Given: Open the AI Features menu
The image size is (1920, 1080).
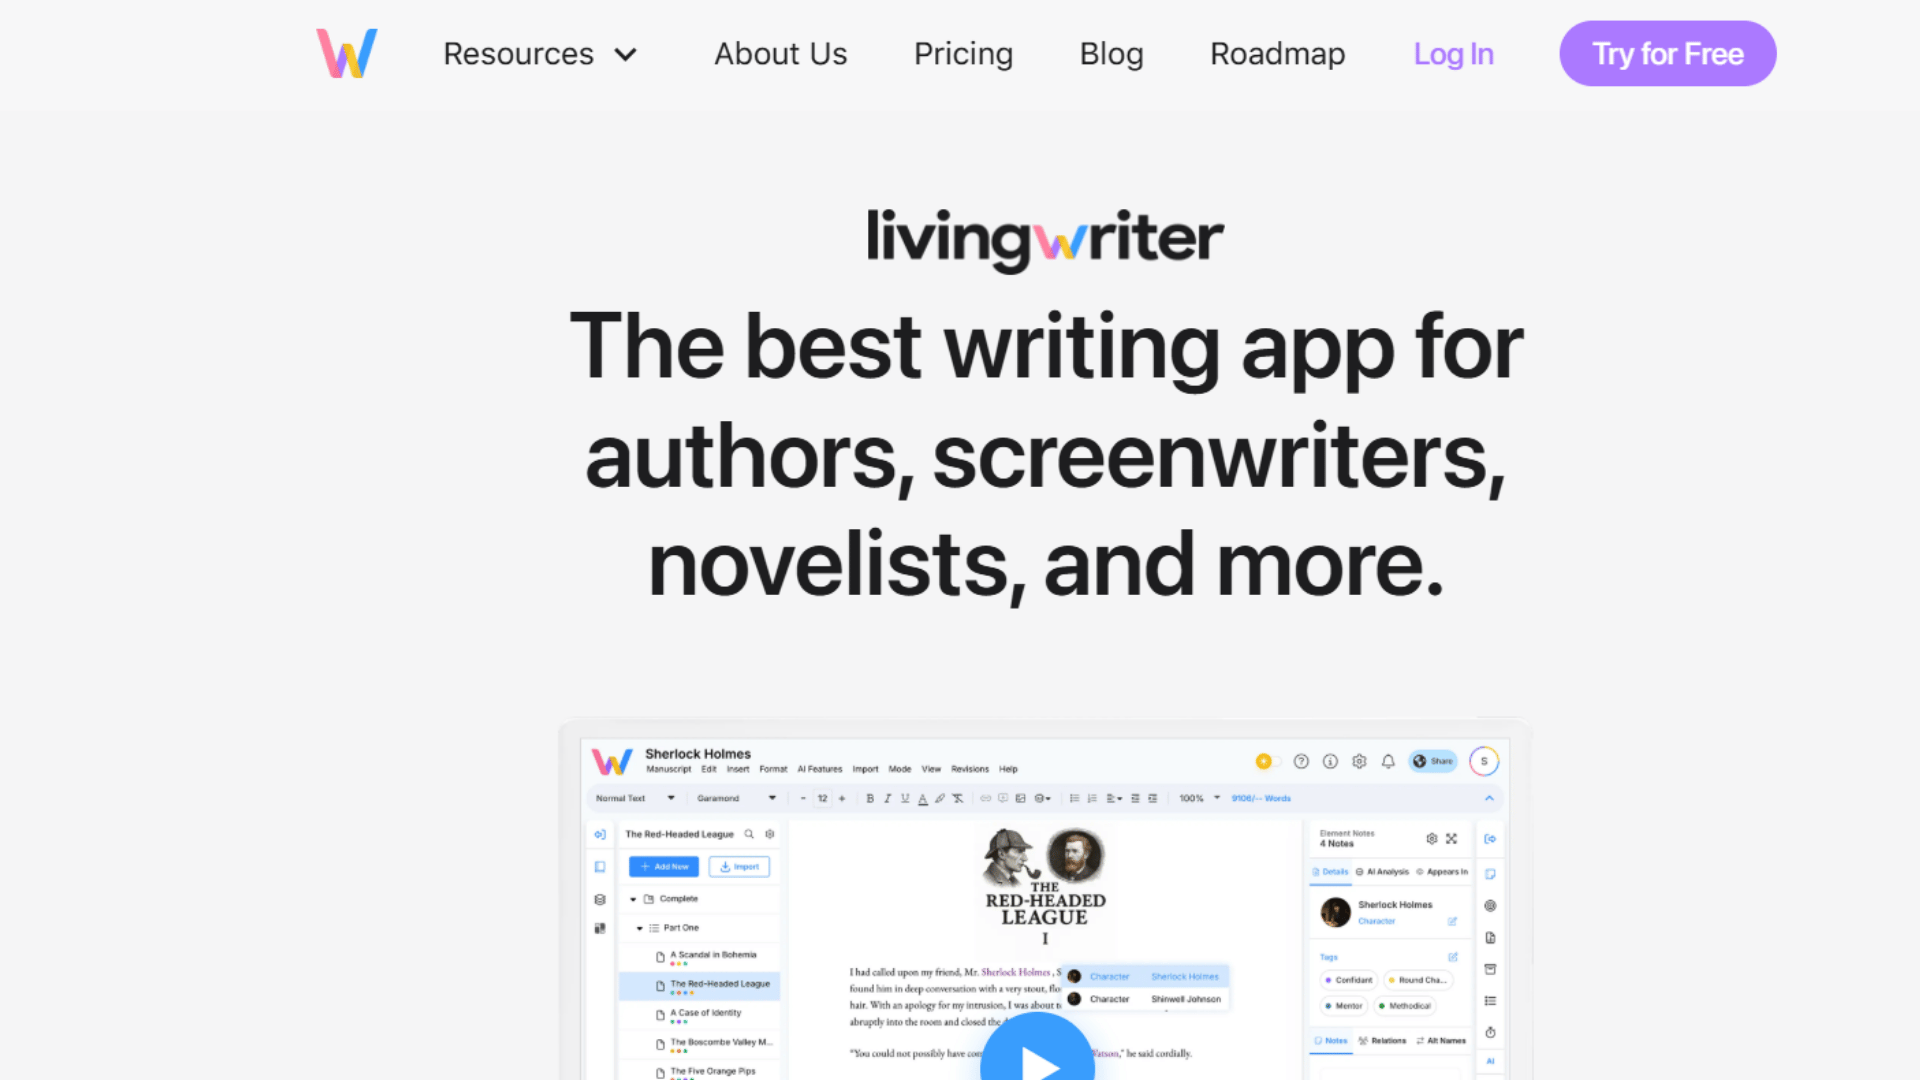Looking at the screenshot, I should pos(820,769).
